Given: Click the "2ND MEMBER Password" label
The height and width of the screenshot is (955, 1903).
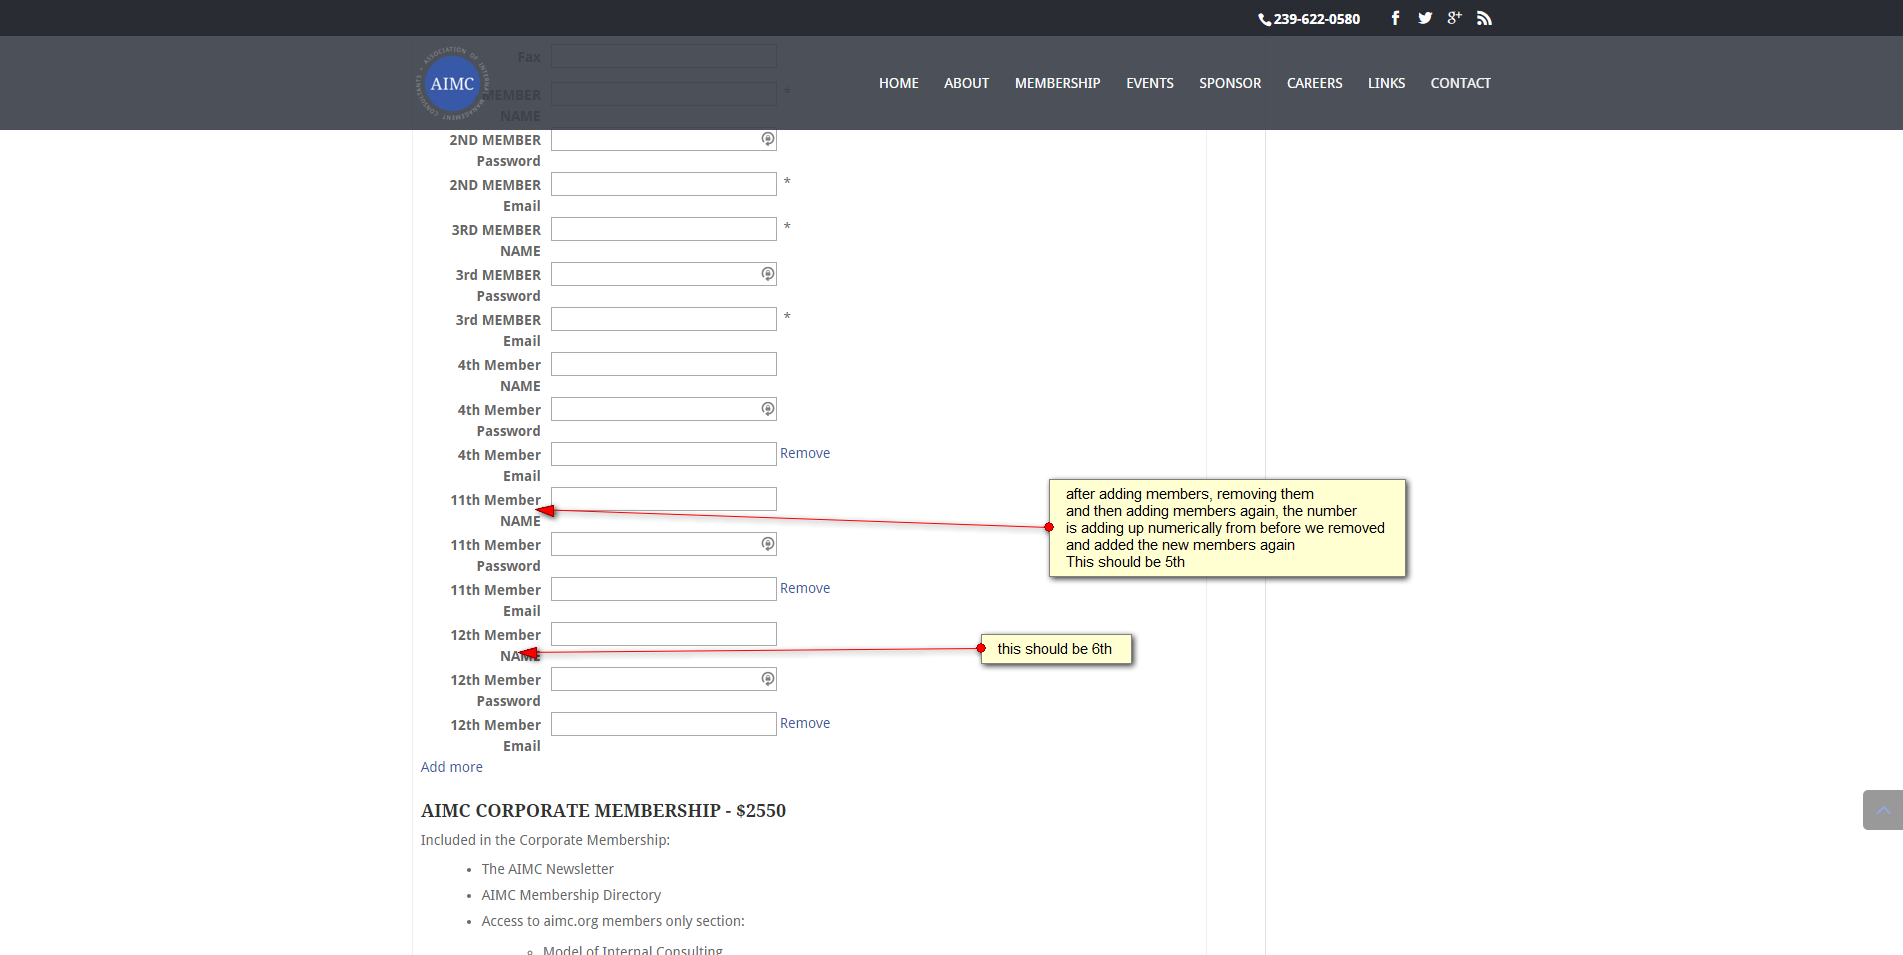Looking at the screenshot, I should tap(495, 150).
